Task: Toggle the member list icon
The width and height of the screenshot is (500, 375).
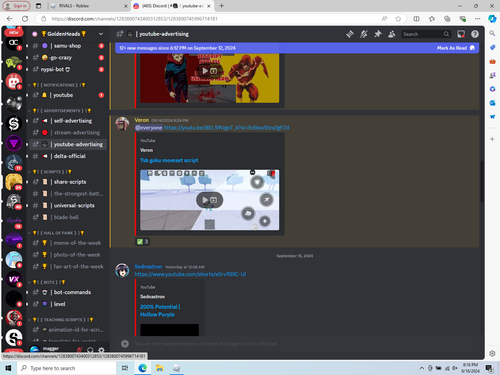Action: click(392, 34)
